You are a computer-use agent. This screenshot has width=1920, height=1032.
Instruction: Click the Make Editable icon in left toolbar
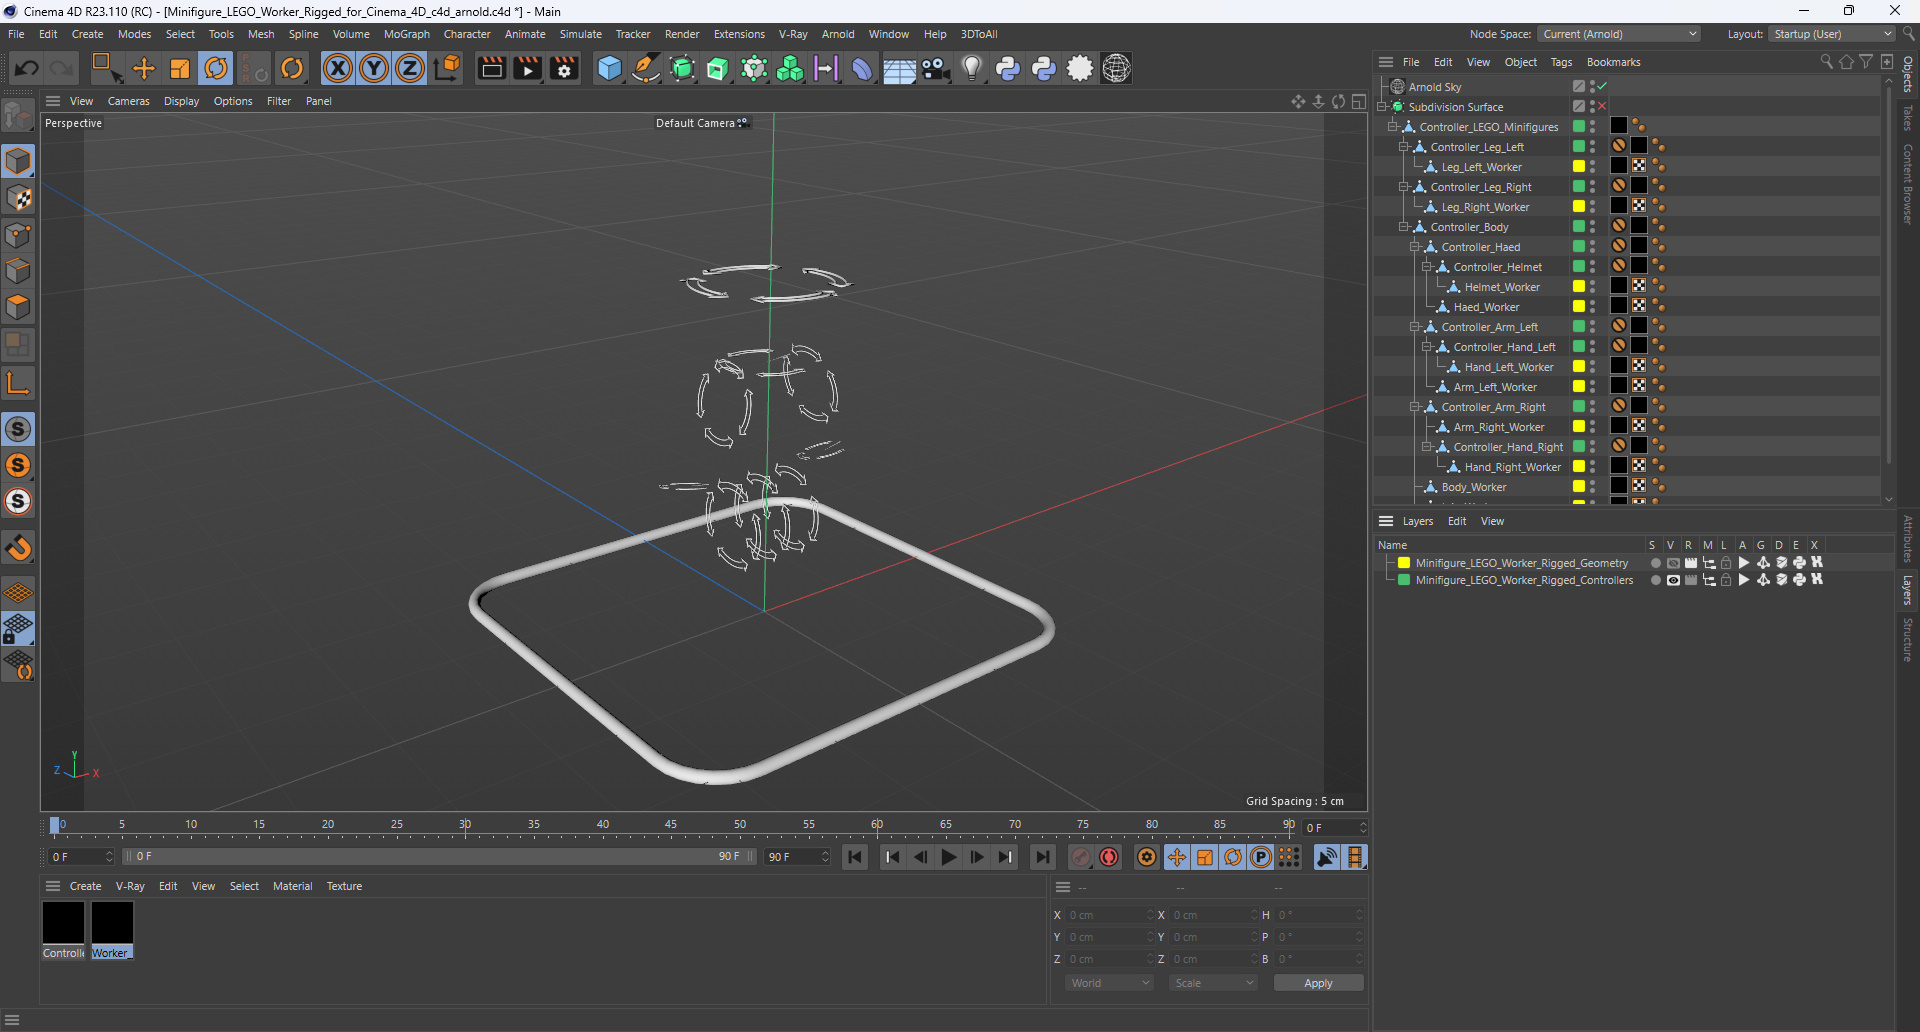click(x=18, y=117)
